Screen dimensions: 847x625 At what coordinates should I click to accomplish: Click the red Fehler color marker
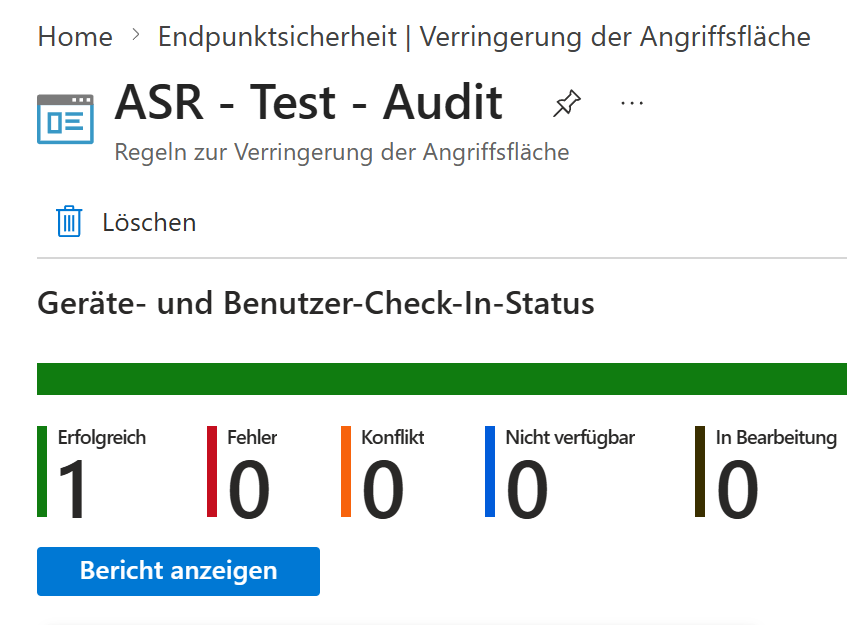coord(212,471)
